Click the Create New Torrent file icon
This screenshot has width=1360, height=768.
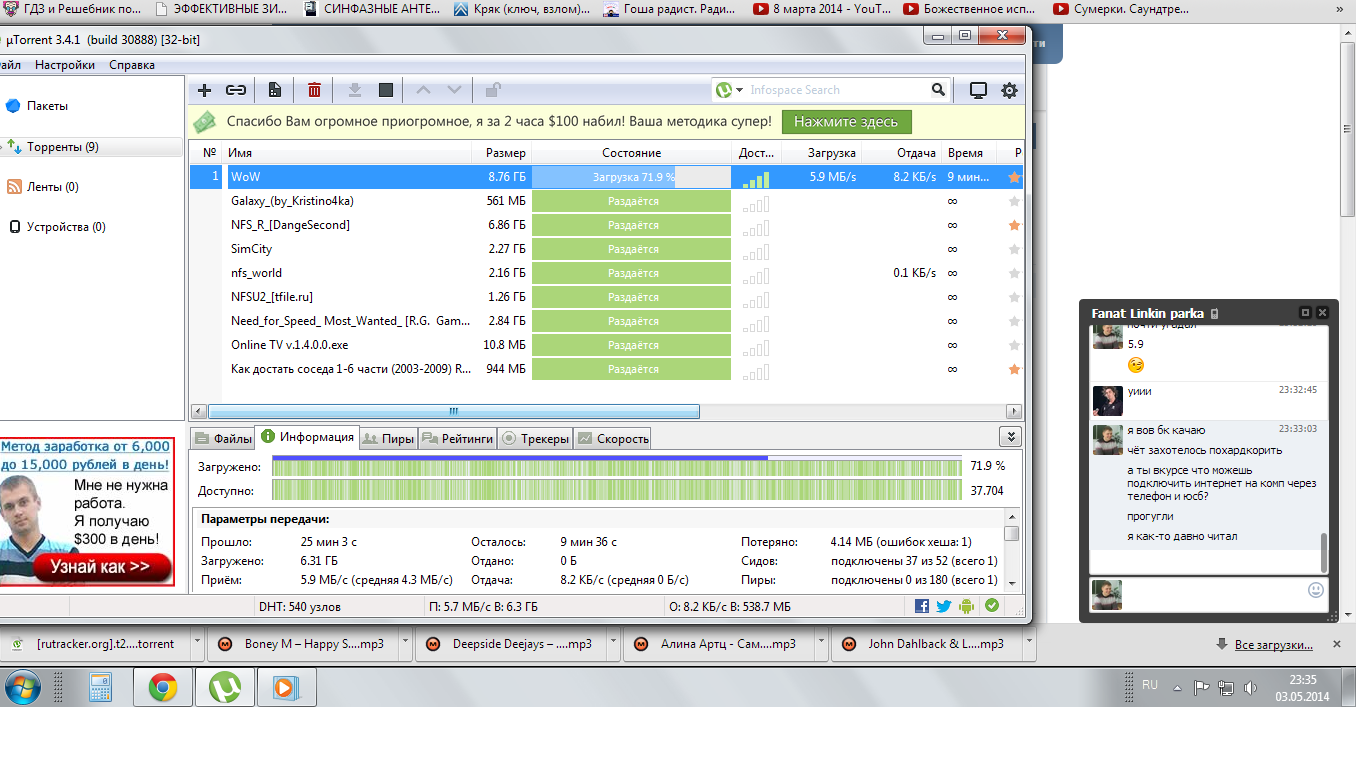coord(275,90)
